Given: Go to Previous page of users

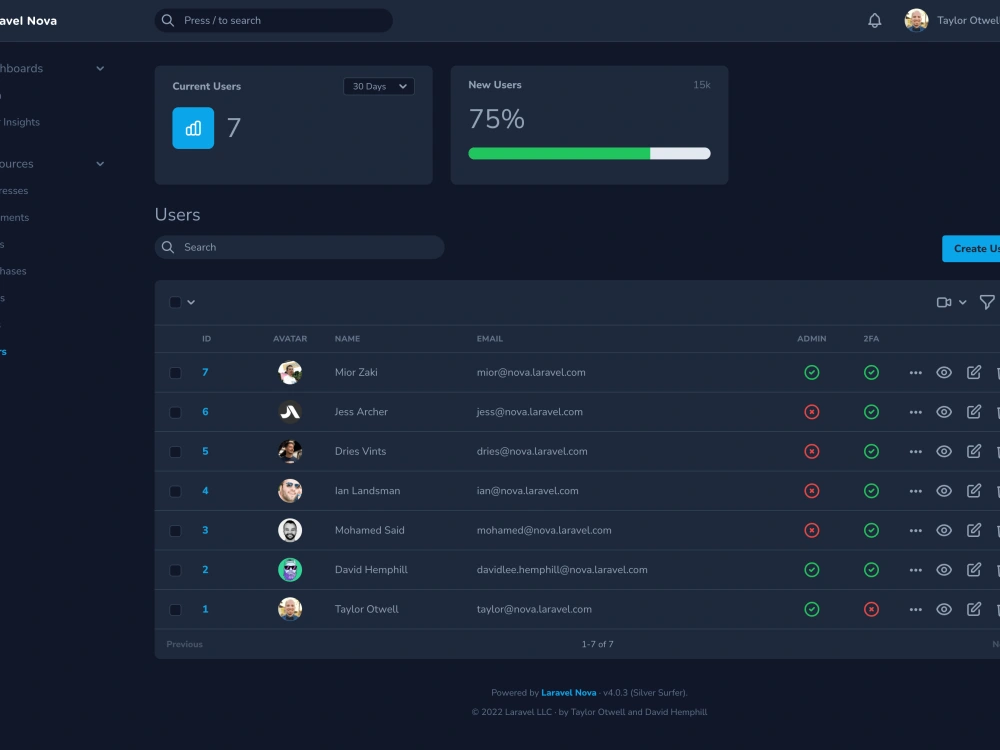Looking at the screenshot, I should [184, 644].
